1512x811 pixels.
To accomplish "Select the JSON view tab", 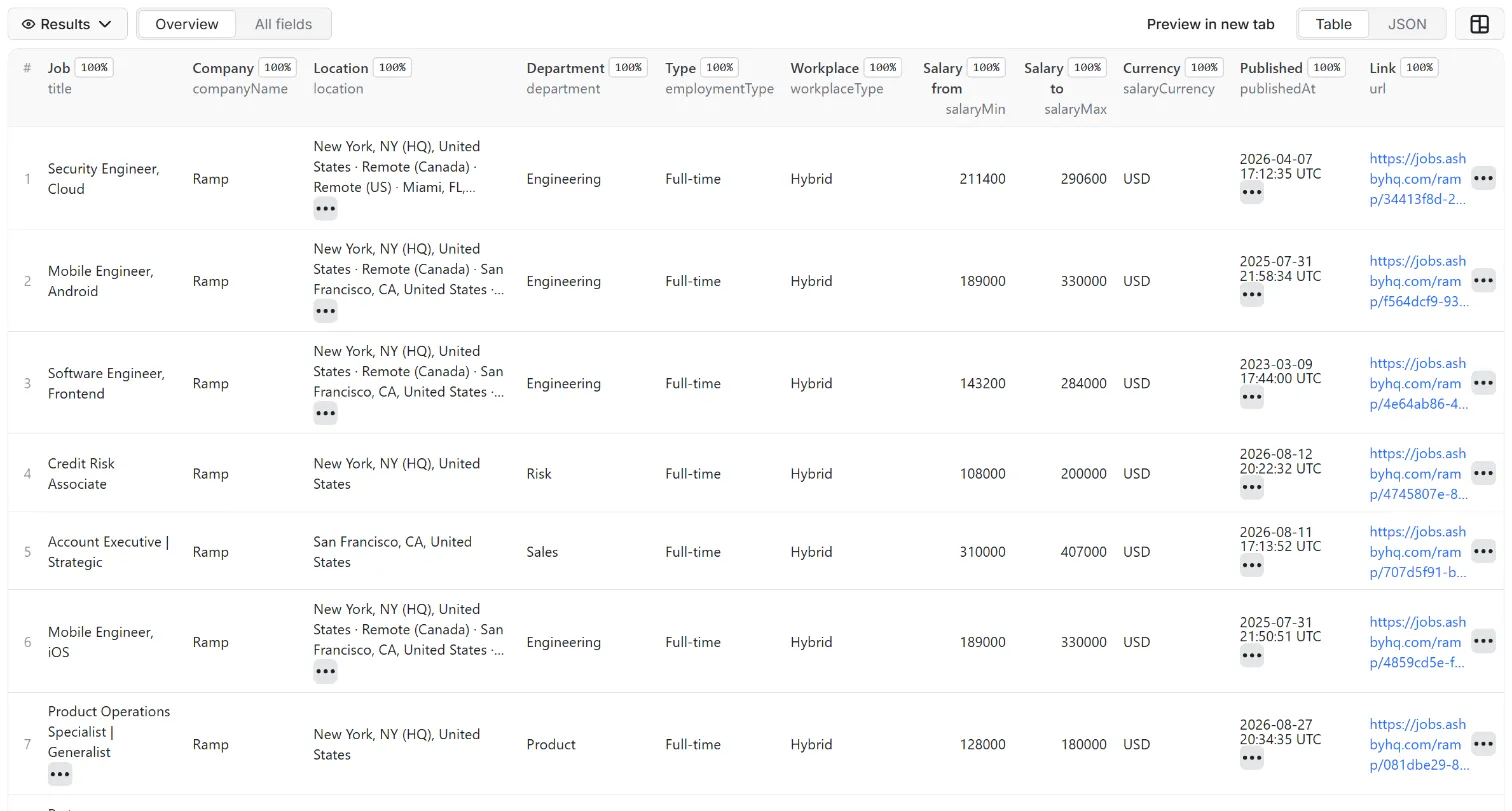I will tap(1407, 24).
